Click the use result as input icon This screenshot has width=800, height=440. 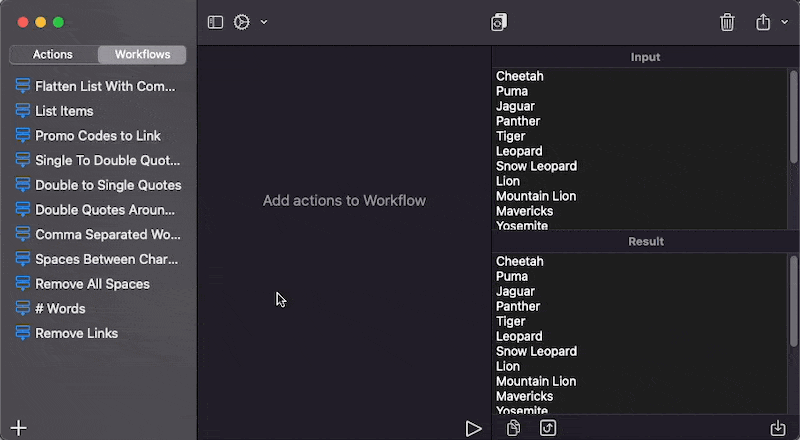click(548, 428)
